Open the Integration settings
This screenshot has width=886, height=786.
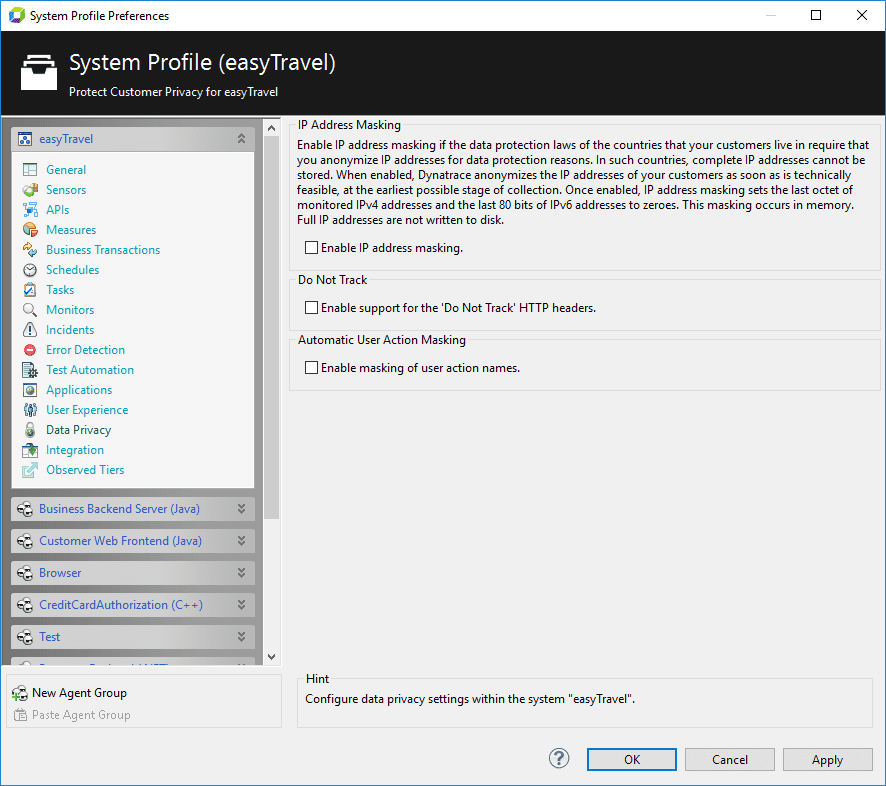tap(75, 450)
